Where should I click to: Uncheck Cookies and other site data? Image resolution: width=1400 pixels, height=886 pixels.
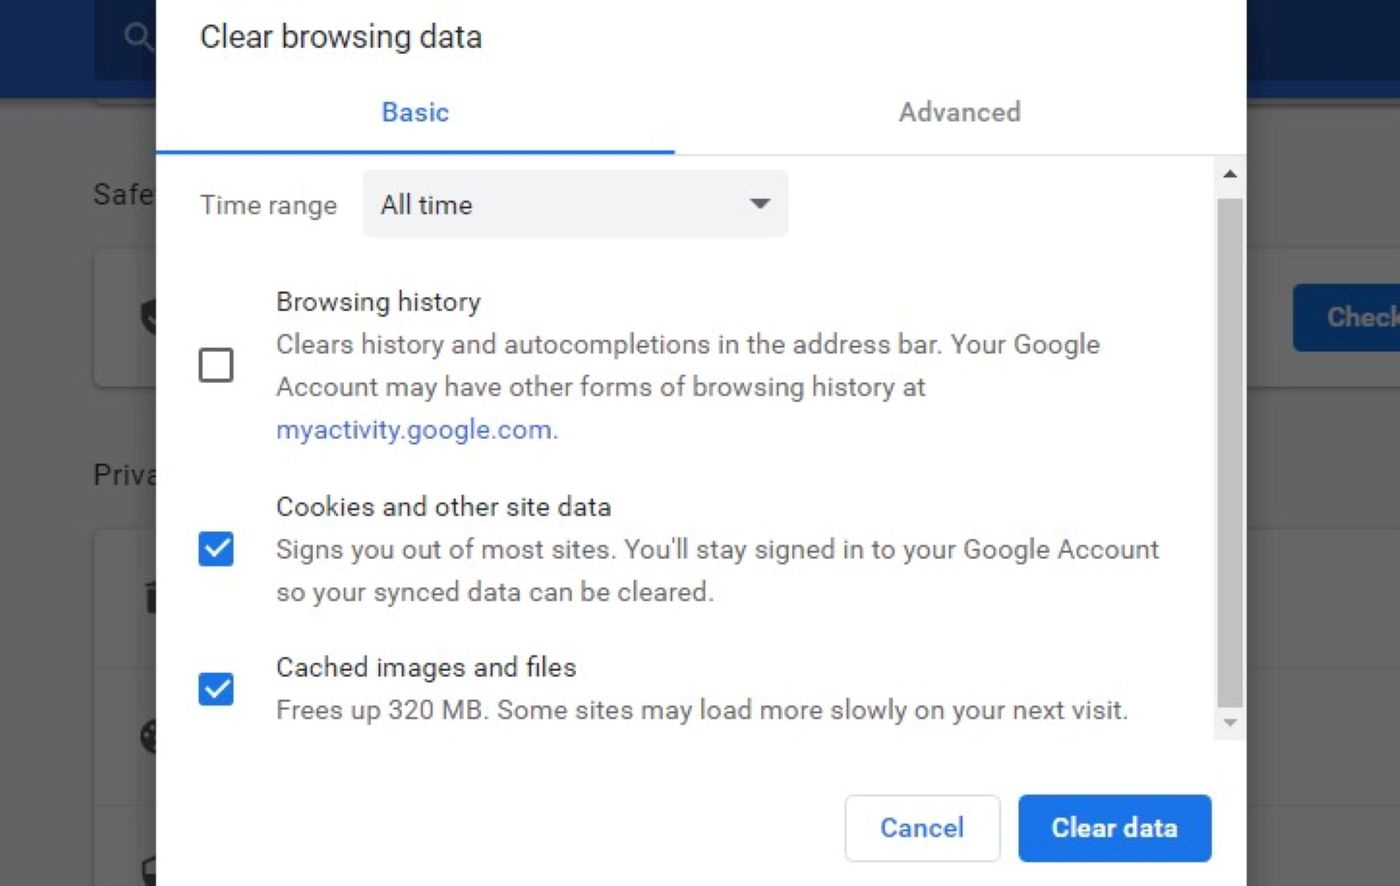point(215,549)
